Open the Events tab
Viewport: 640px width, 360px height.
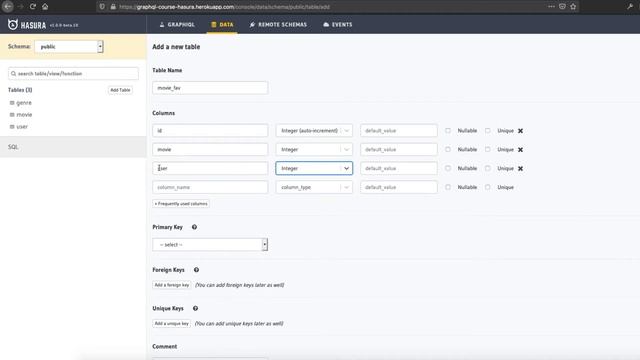(338, 24)
